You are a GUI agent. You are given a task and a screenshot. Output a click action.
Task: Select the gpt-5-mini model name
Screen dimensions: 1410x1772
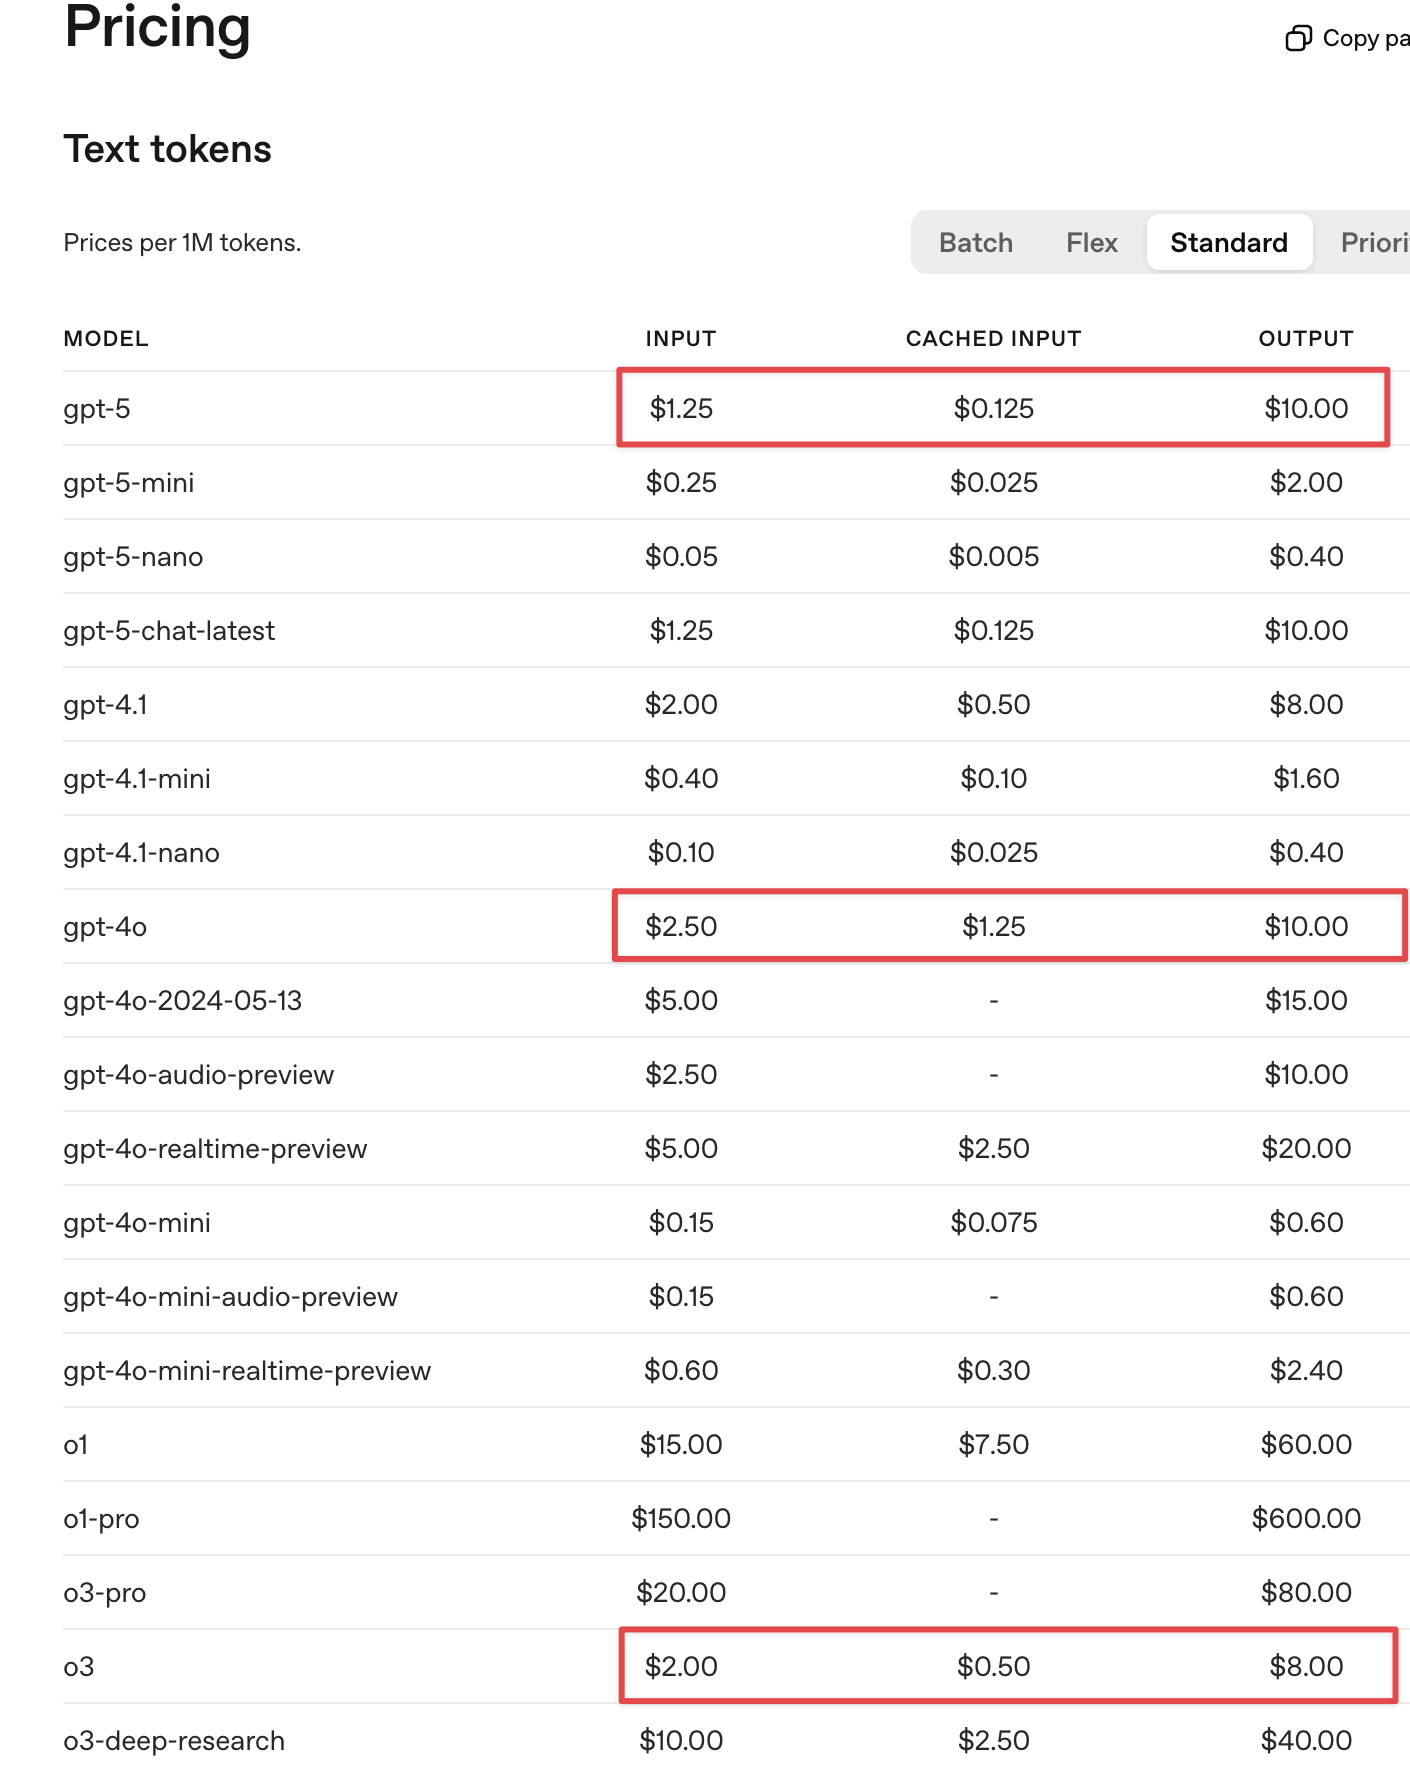tap(129, 483)
